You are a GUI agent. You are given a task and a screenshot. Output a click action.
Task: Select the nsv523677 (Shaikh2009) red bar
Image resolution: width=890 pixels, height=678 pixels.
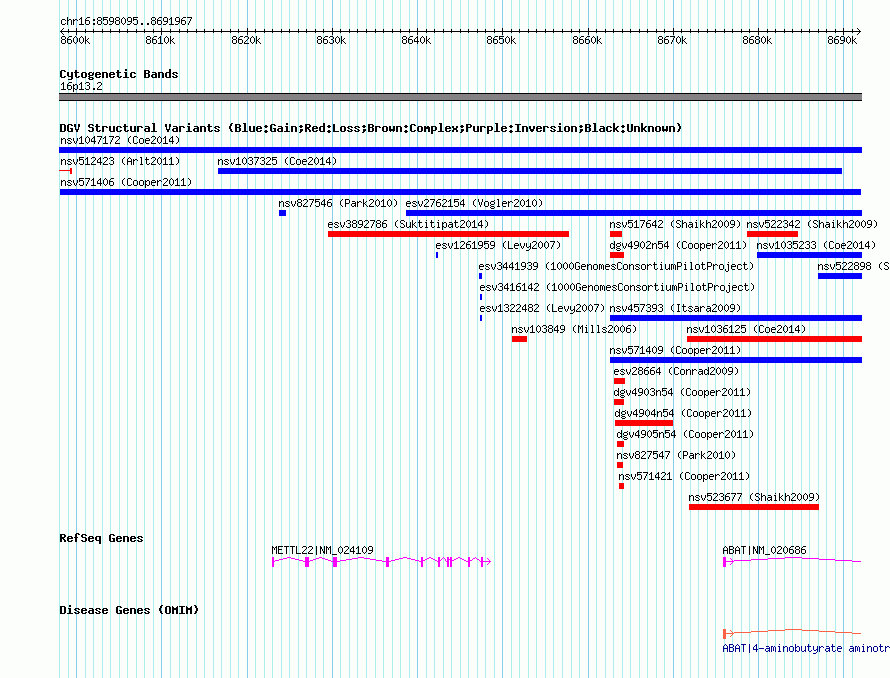tap(754, 507)
